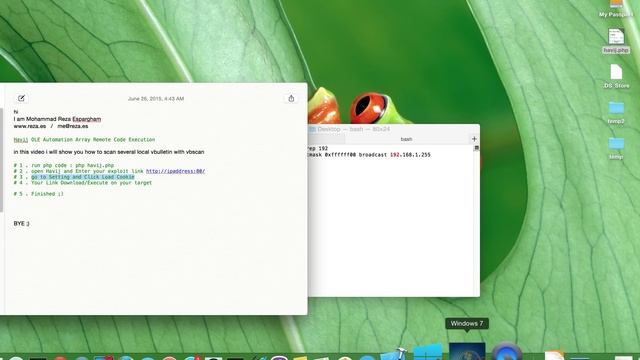Click the Terminal scrollbar toggle icon below plus
The width and height of the screenshot is (640, 360).
[476, 148]
